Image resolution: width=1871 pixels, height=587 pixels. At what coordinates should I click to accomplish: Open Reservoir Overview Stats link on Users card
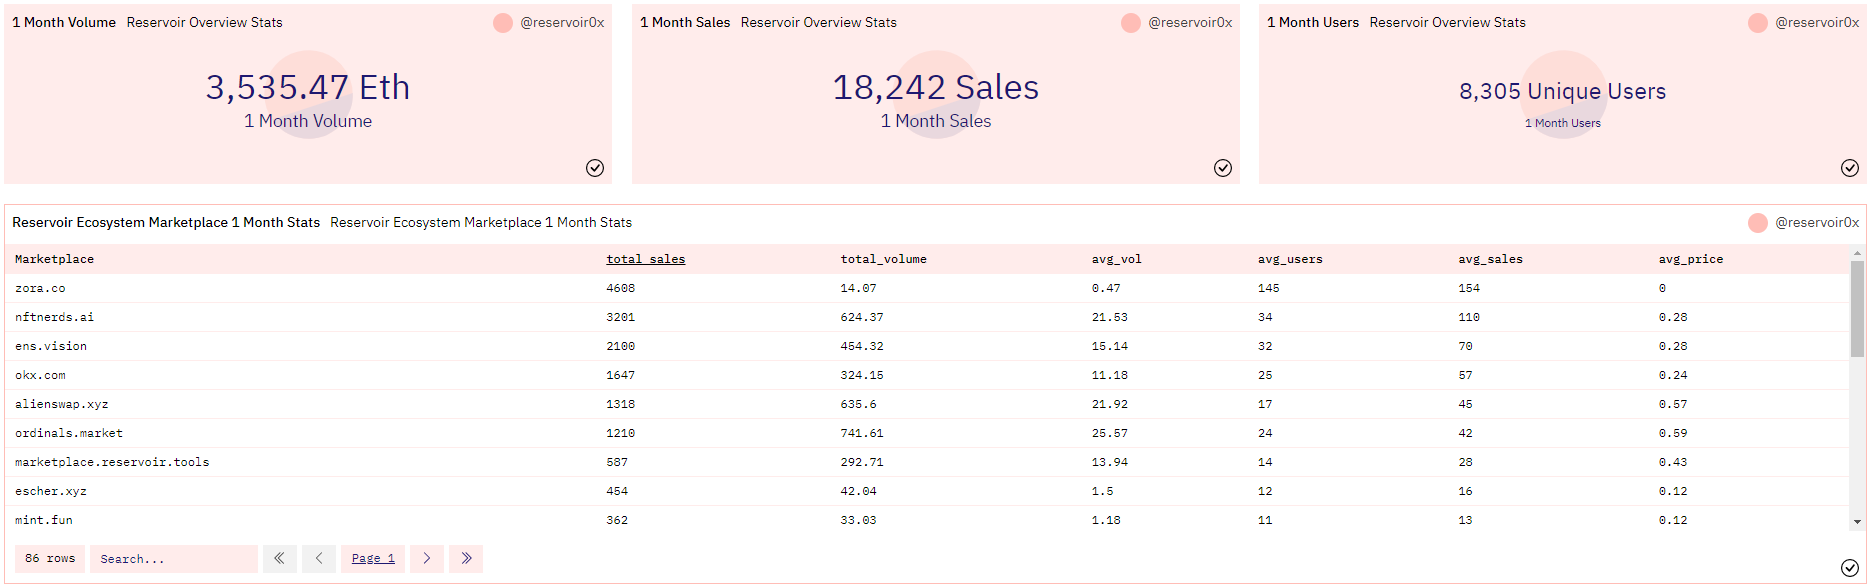(1447, 22)
